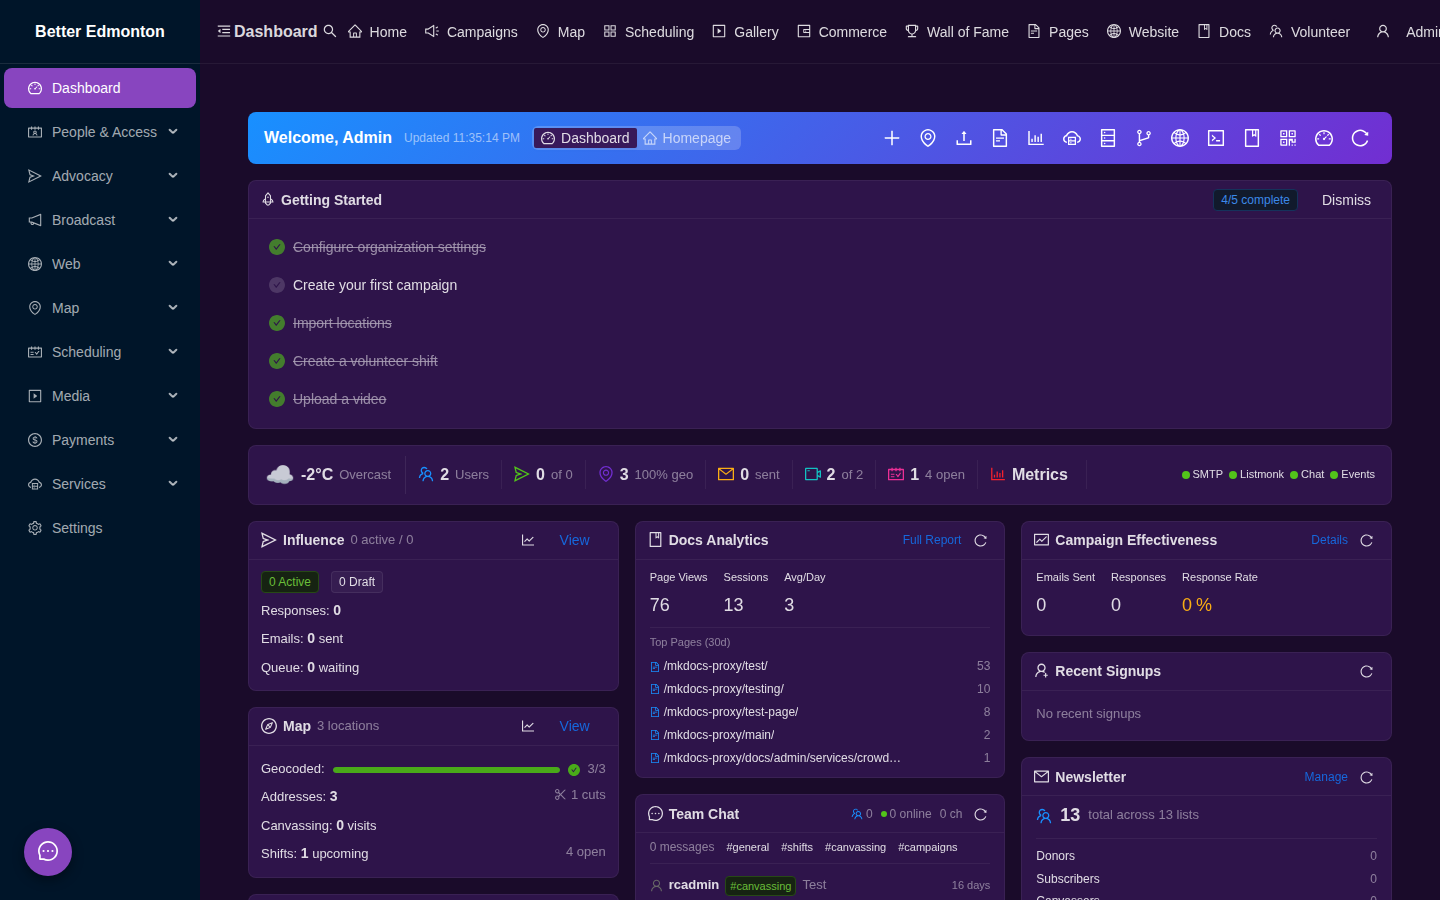Image resolution: width=1440 pixels, height=900 pixels.
Task: Switch to Dashboard view toggle in welcome bar
Action: 585,138
